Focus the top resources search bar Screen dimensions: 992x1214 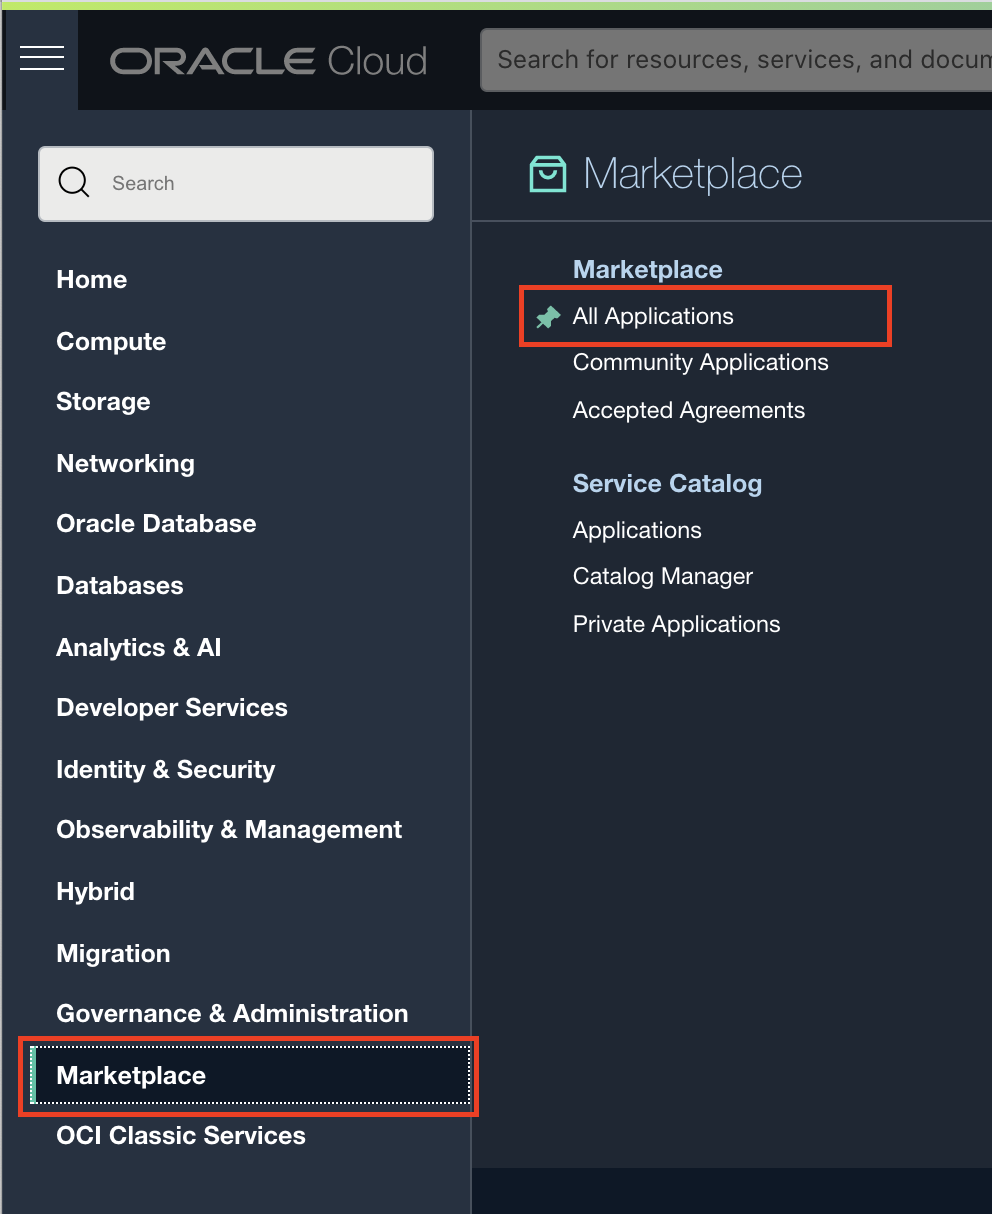pyautogui.click(x=736, y=61)
